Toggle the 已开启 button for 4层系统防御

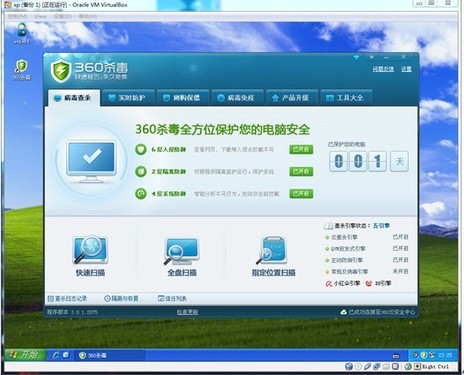pyautogui.click(x=301, y=193)
